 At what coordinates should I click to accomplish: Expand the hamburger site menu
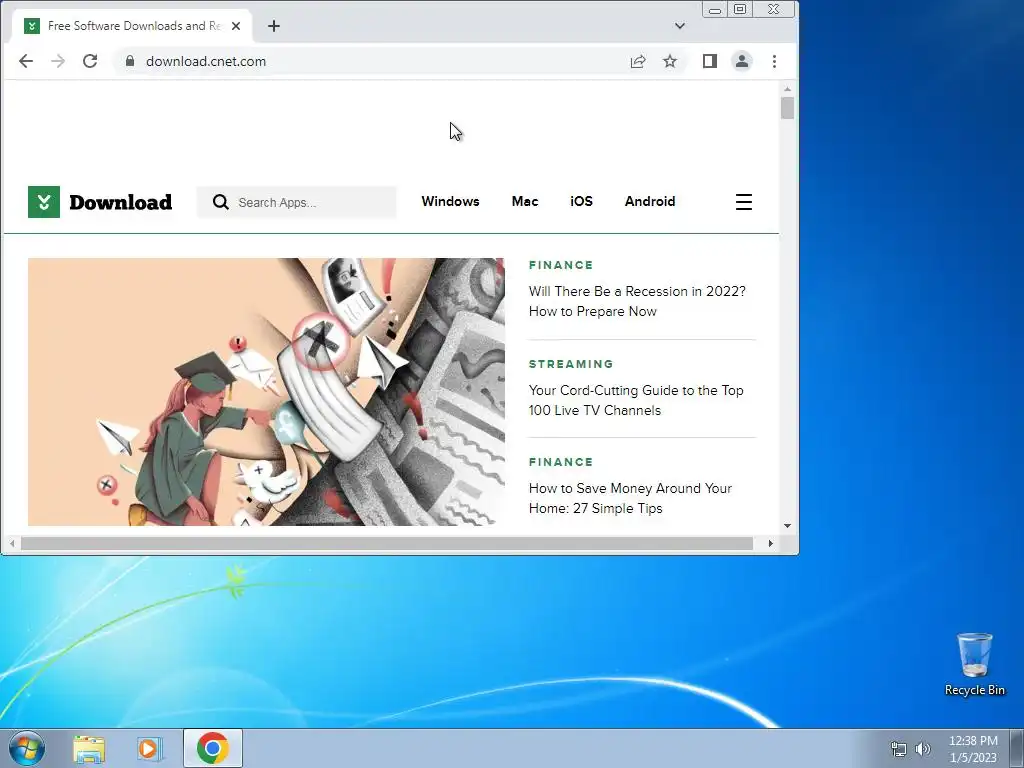(x=744, y=202)
